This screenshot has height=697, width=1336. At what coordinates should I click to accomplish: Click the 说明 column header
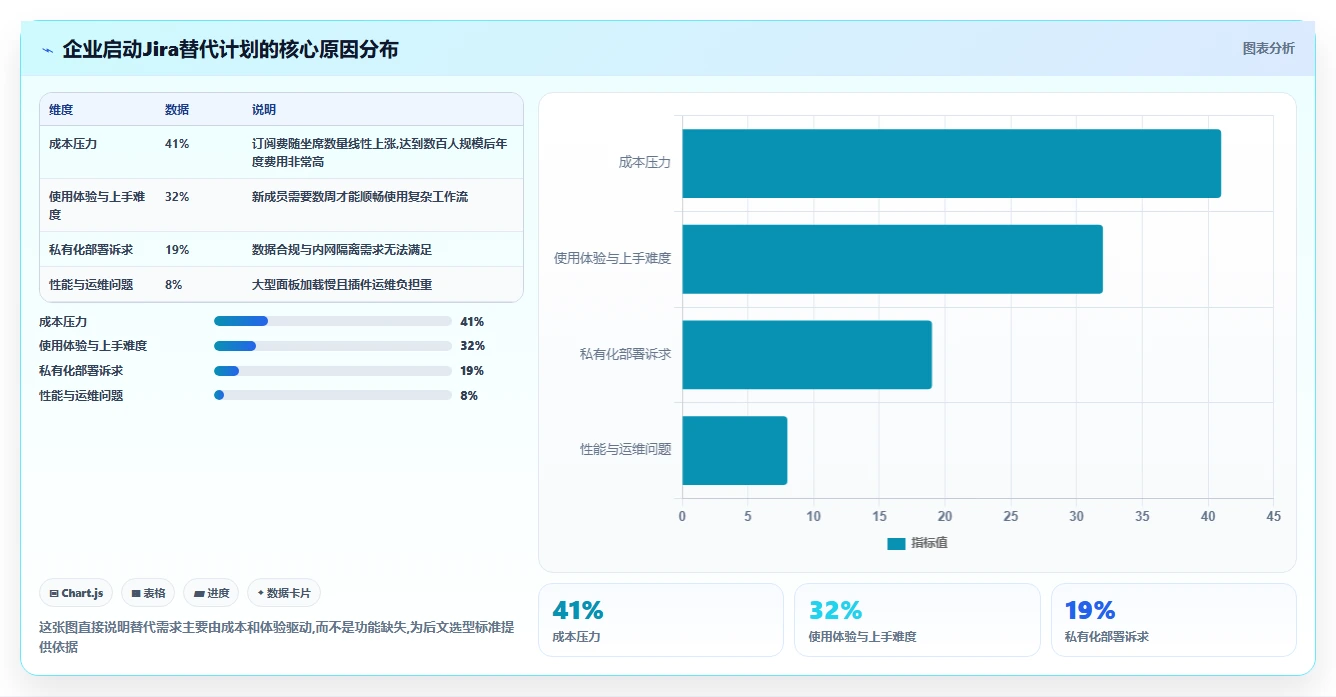(x=264, y=110)
